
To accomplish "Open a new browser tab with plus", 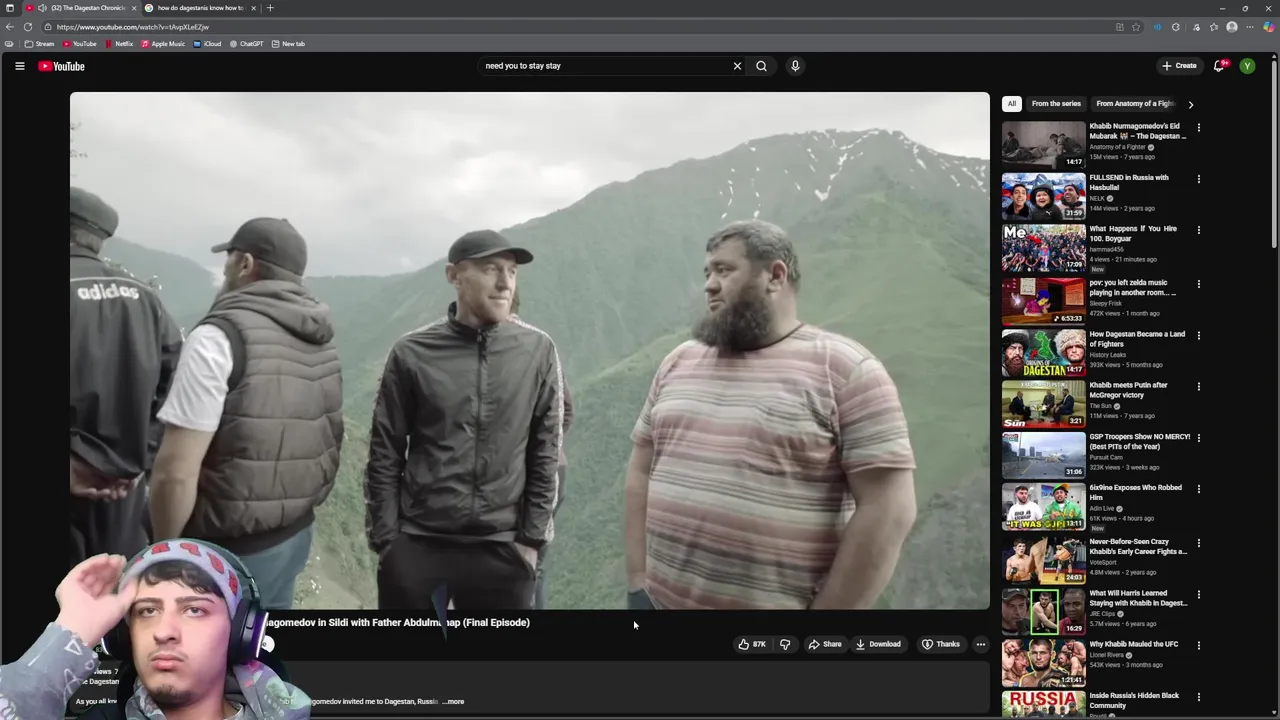I will point(269,8).
